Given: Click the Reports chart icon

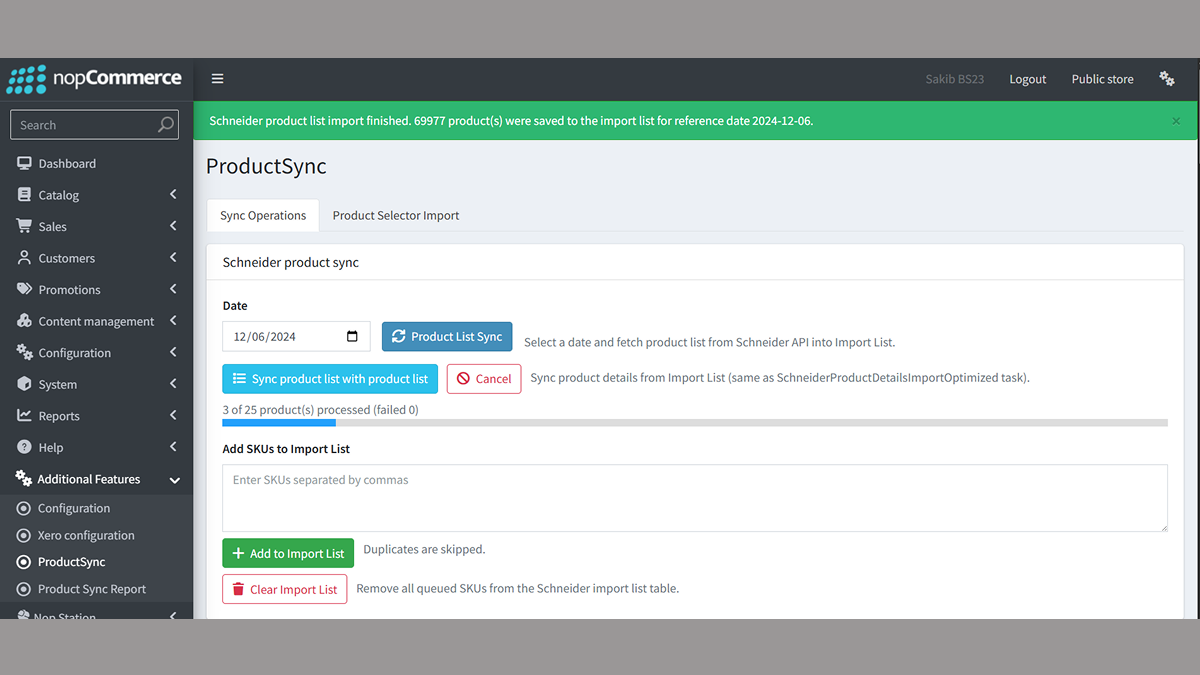Looking at the screenshot, I should 25,415.
